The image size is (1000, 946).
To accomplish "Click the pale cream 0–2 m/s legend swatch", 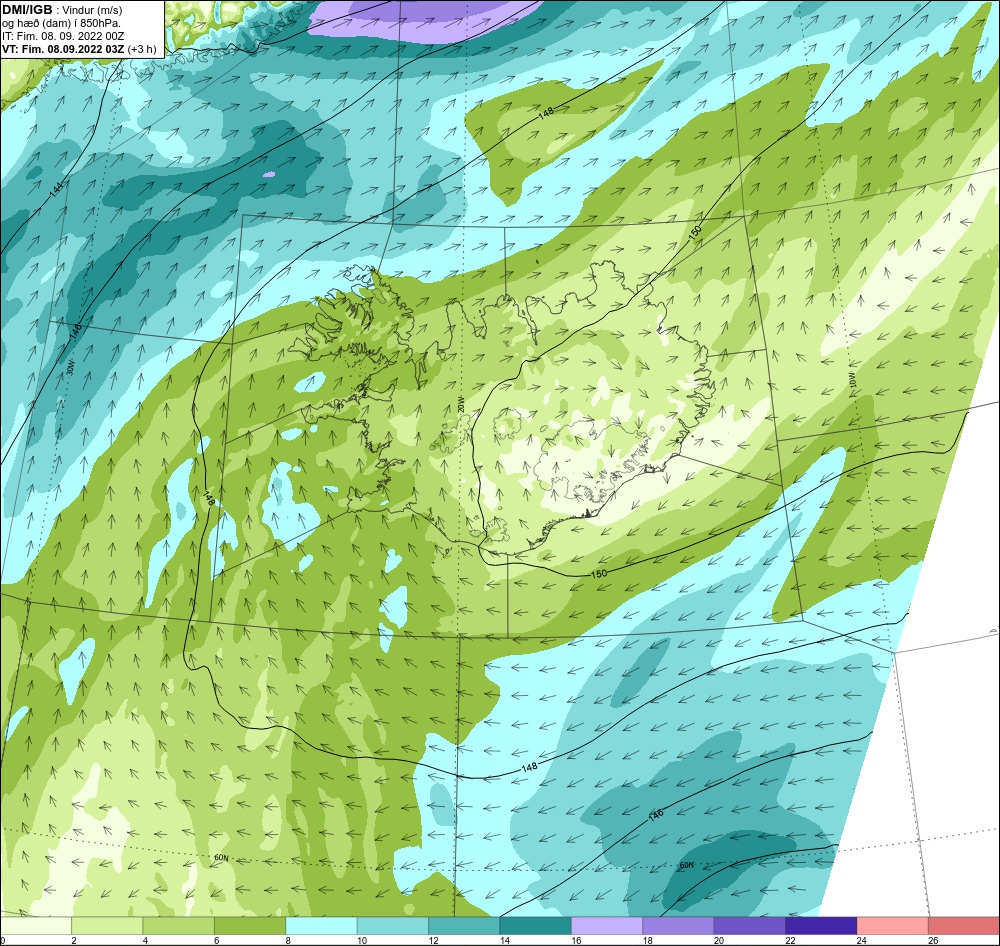I will (36, 926).
